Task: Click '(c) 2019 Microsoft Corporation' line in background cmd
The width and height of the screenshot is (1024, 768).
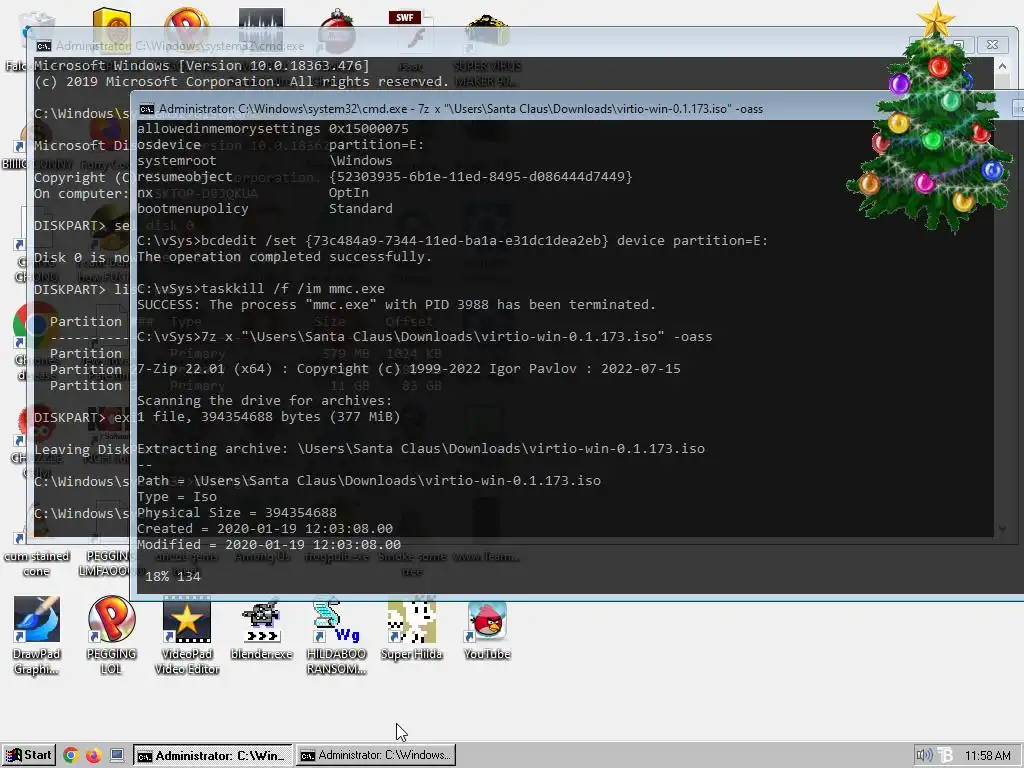Action: tap(242, 82)
